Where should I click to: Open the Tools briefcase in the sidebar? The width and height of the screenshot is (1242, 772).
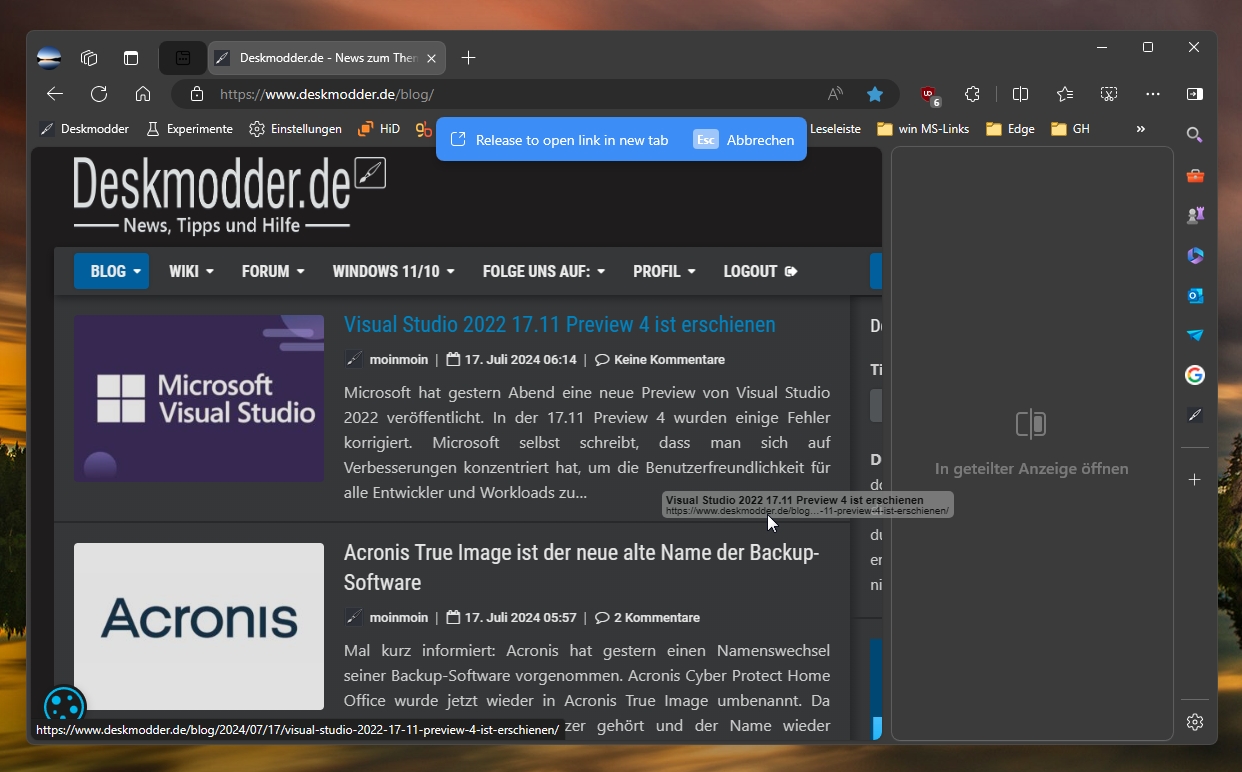[1195, 175]
